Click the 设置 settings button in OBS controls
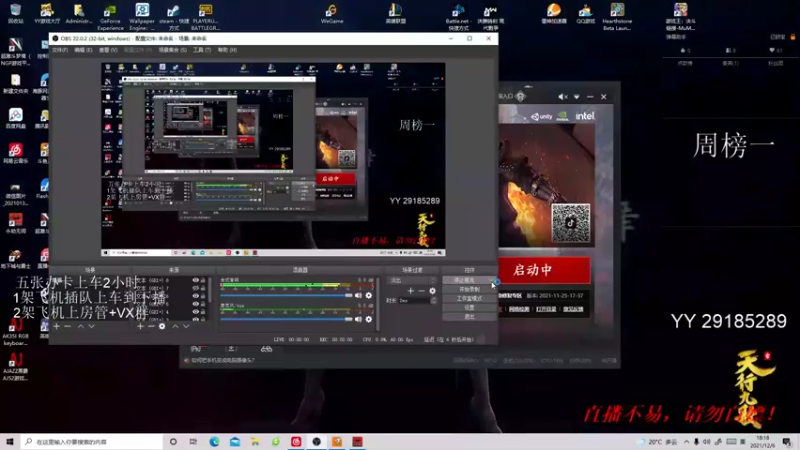 tap(469, 308)
